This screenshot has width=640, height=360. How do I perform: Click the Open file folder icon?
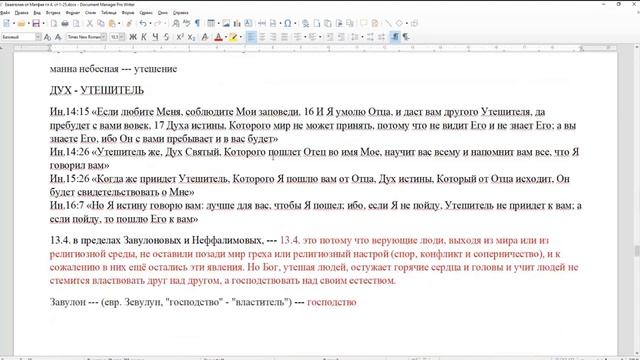tap(21, 23)
